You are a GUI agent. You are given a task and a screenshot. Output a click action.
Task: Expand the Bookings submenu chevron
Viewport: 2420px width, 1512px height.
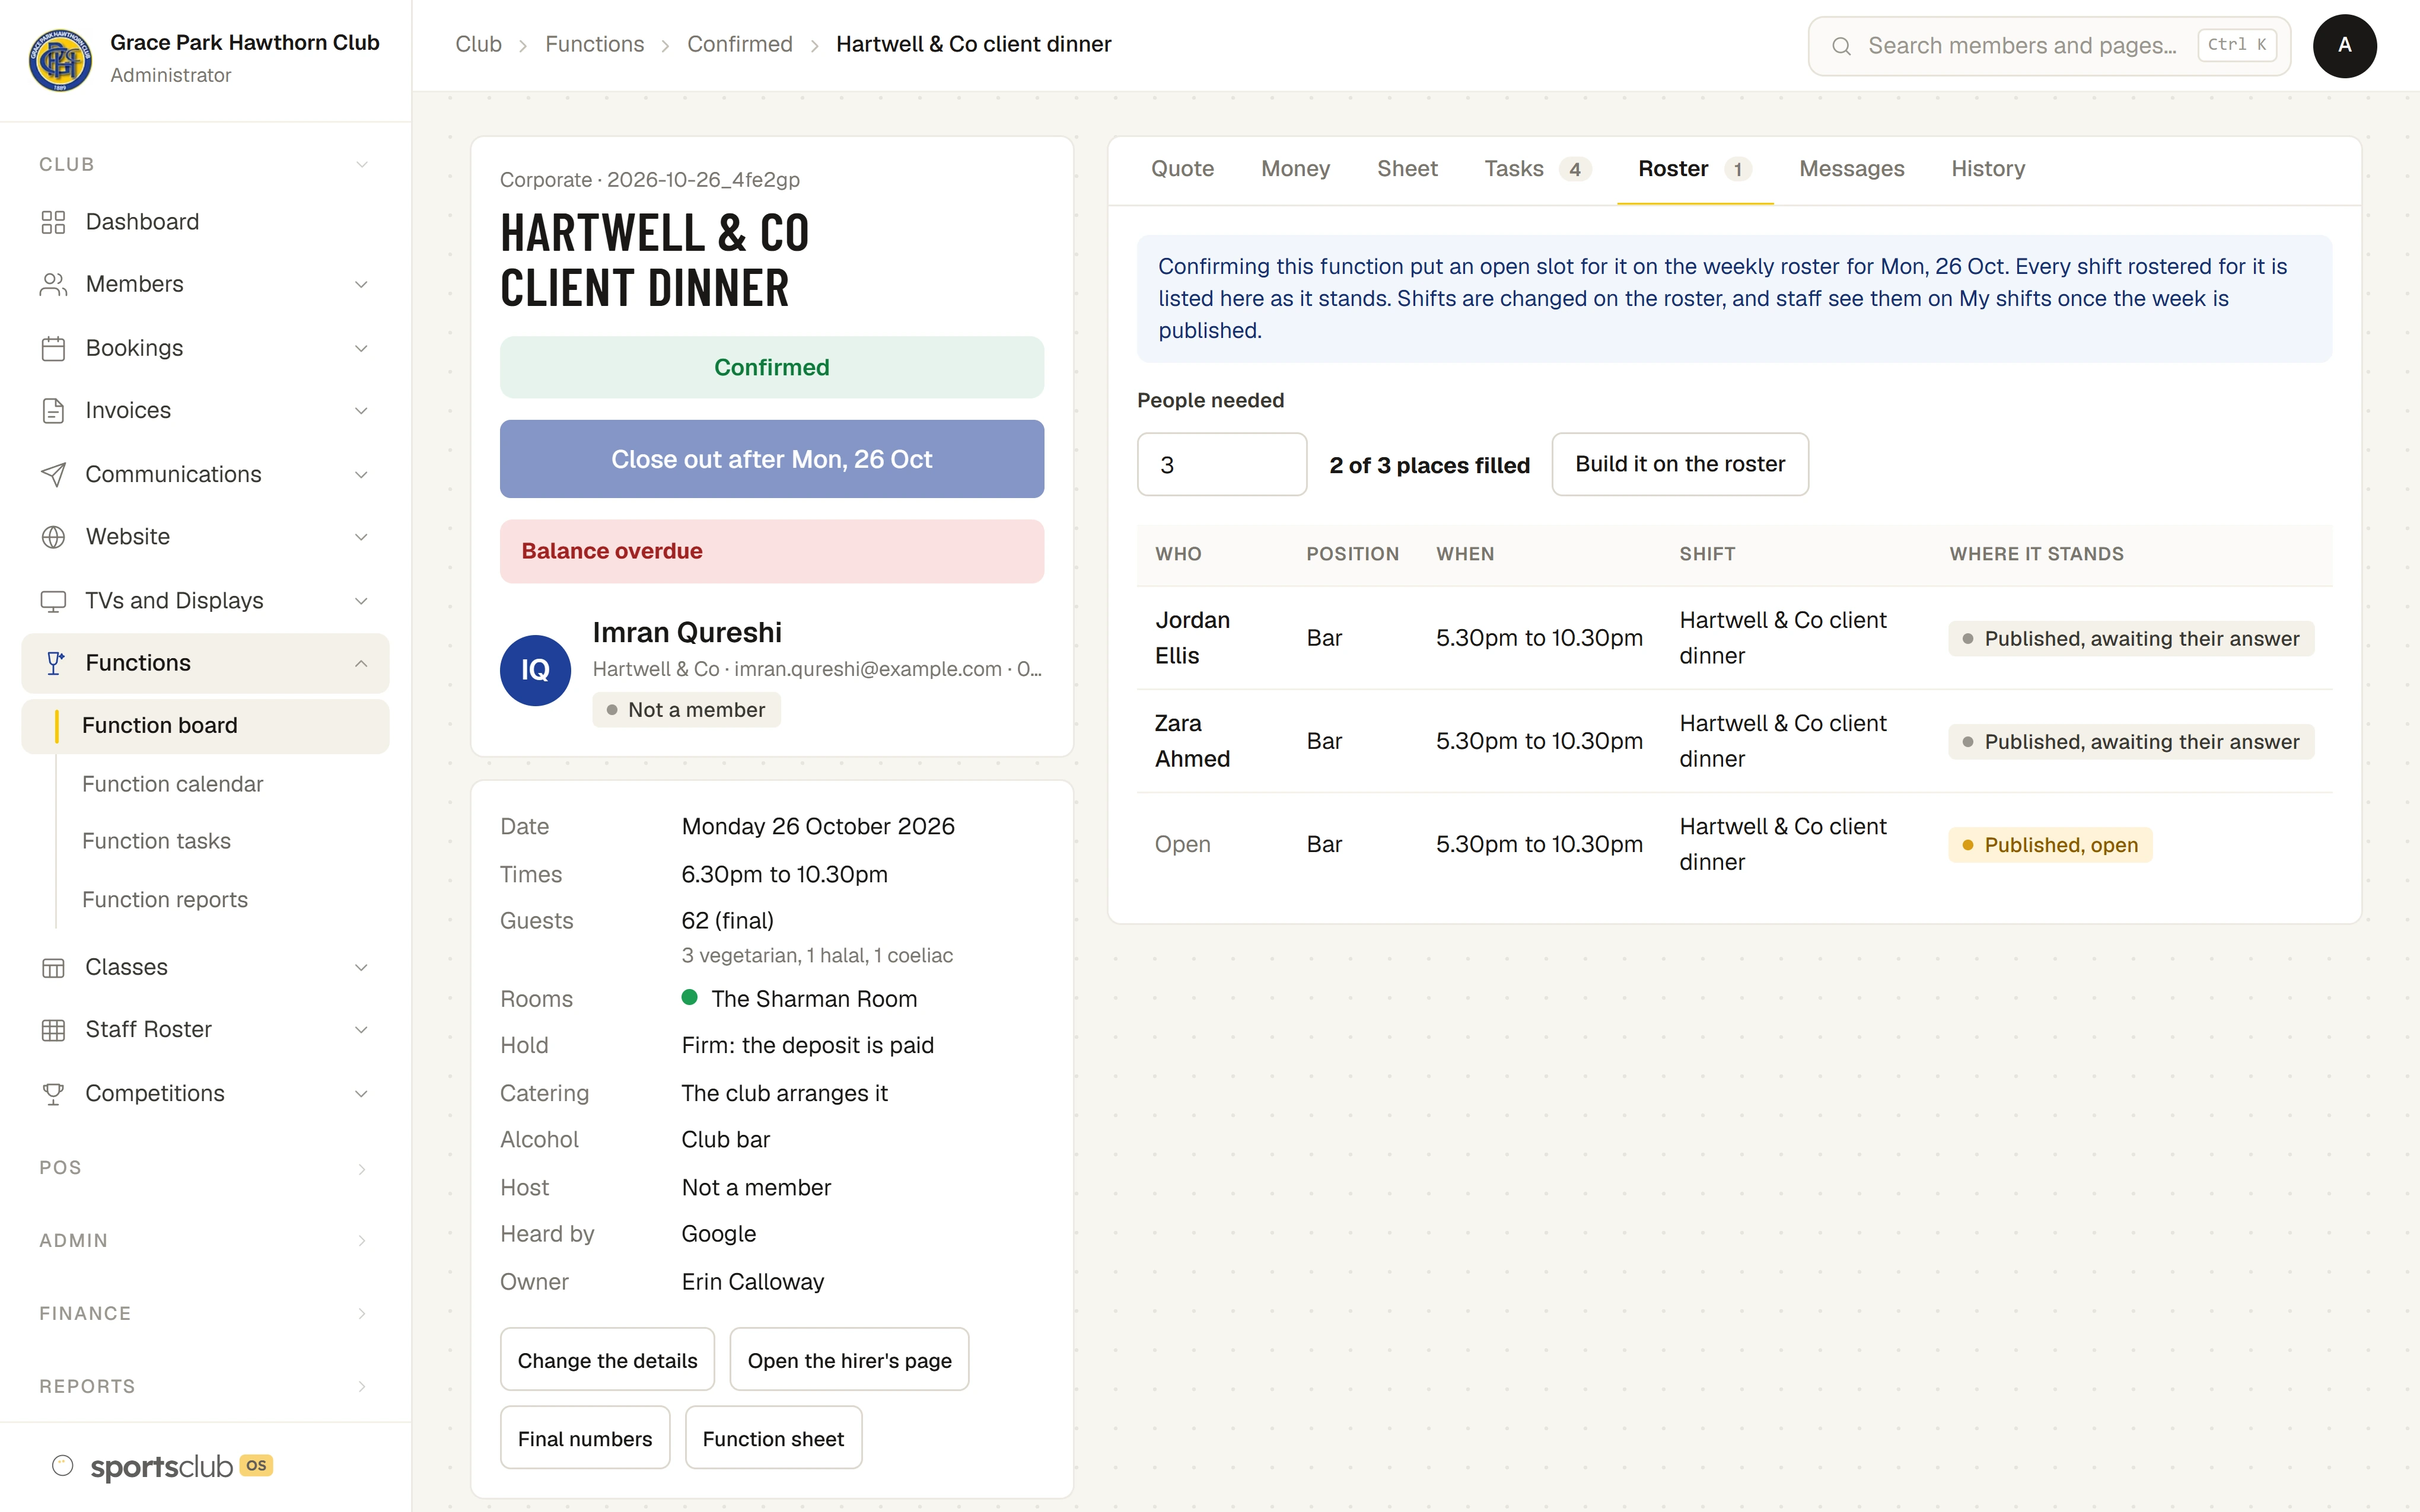(x=362, y=348)
